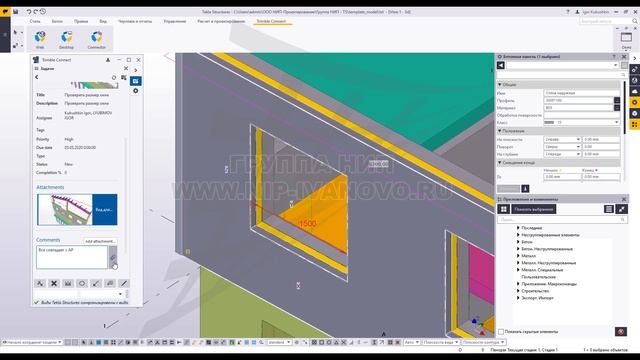
Task: Click the Redo arrow icon
Action: pyautogui.click(x=36, y=12)
